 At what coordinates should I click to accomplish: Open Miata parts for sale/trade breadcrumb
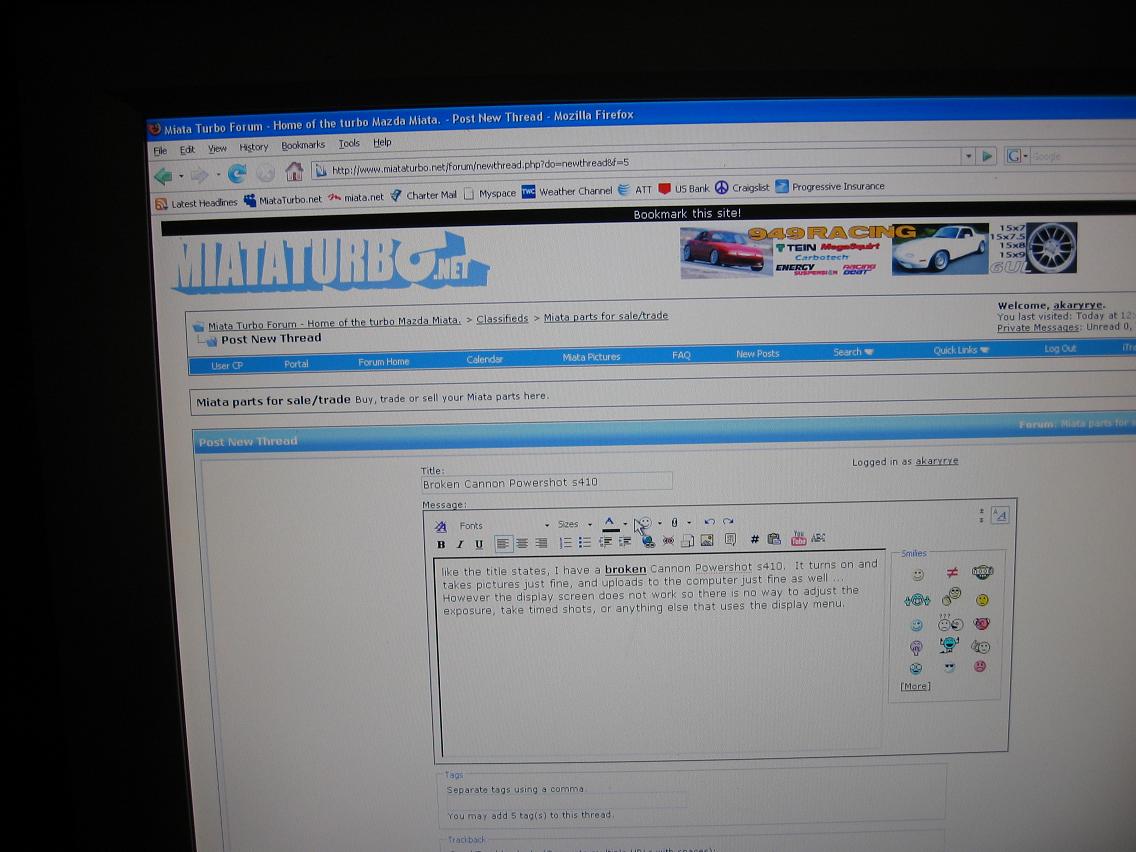(606, 316)
